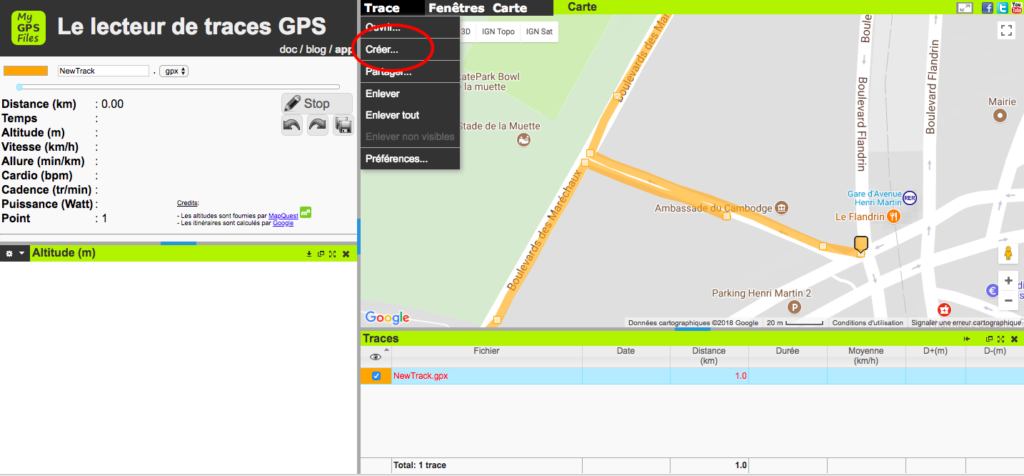The image size is (1024, 476).
Task: Select Préférences... from Trace menu
Action: (x=410, y=158)
